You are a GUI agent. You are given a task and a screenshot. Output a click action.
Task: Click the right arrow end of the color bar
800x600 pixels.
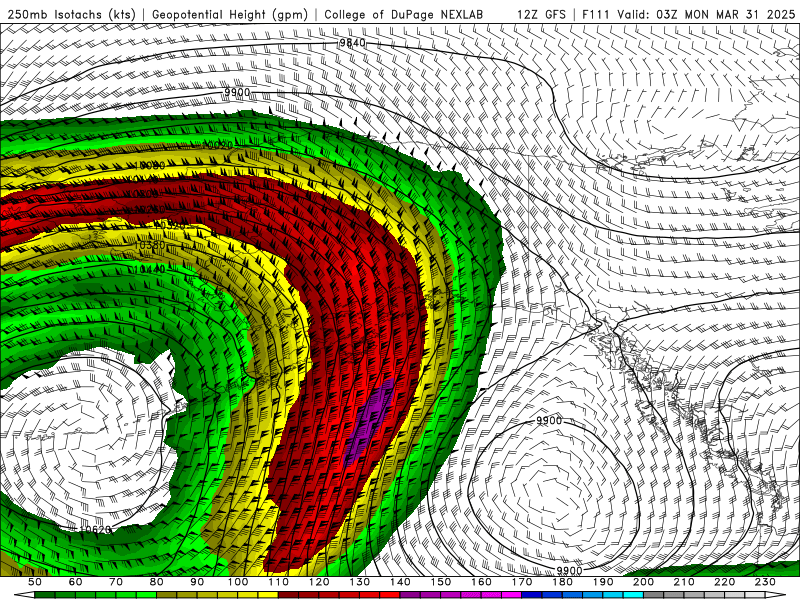tap(776, 595)
